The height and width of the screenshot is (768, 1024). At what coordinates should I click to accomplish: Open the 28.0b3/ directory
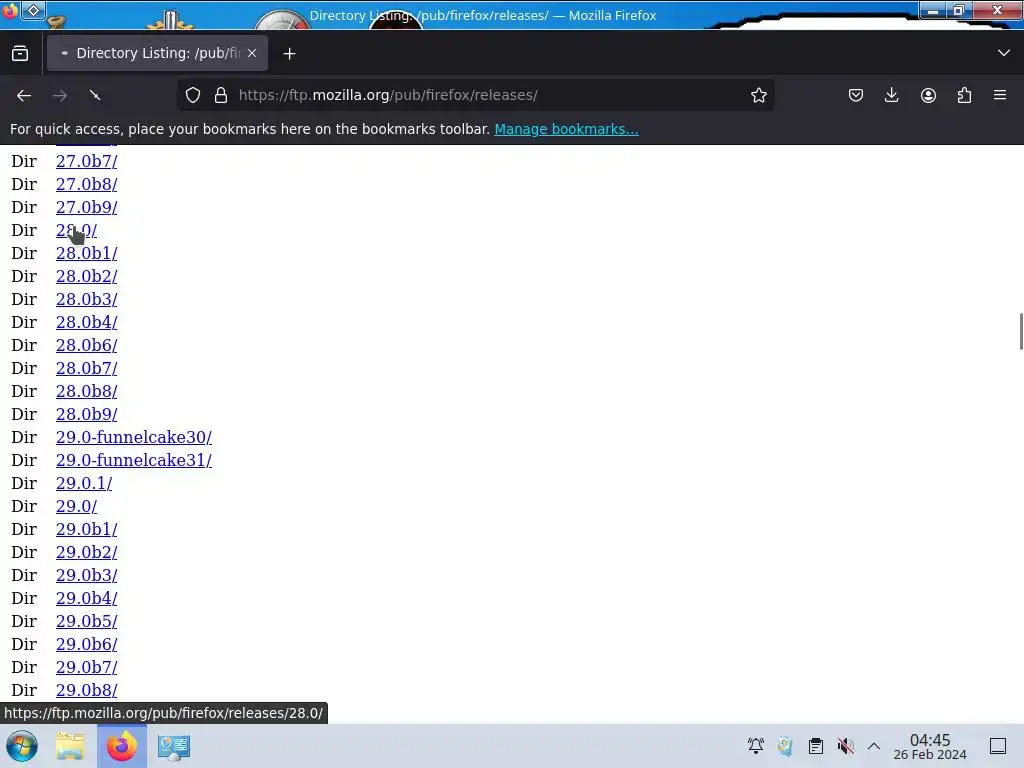[86, 299]
